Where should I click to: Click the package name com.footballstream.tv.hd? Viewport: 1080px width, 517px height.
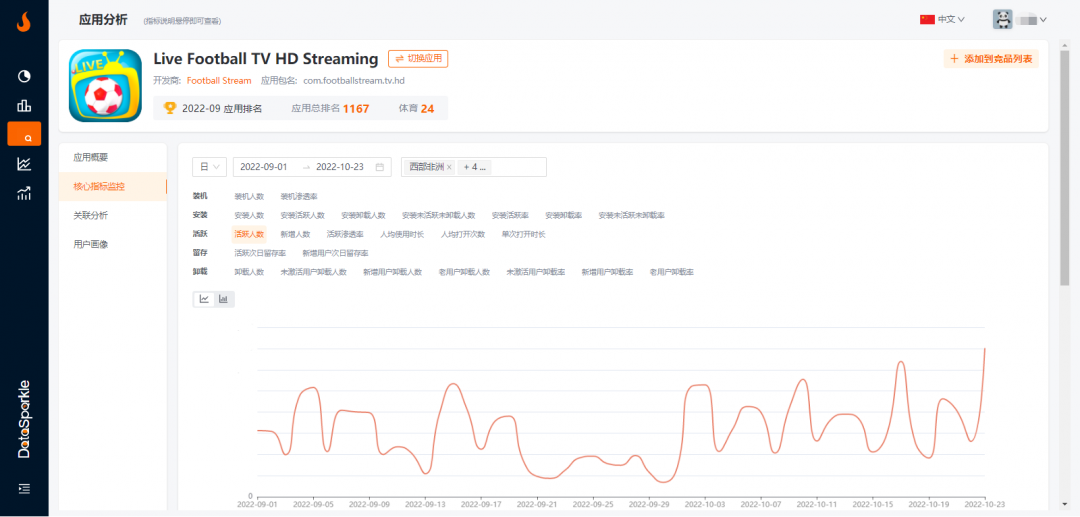point(354,81)
